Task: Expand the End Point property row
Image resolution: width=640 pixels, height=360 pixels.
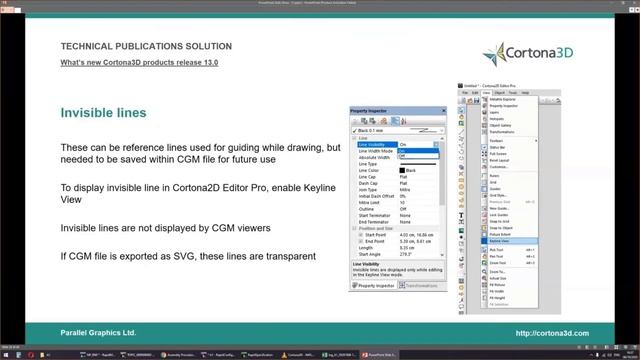Action: 361,242
